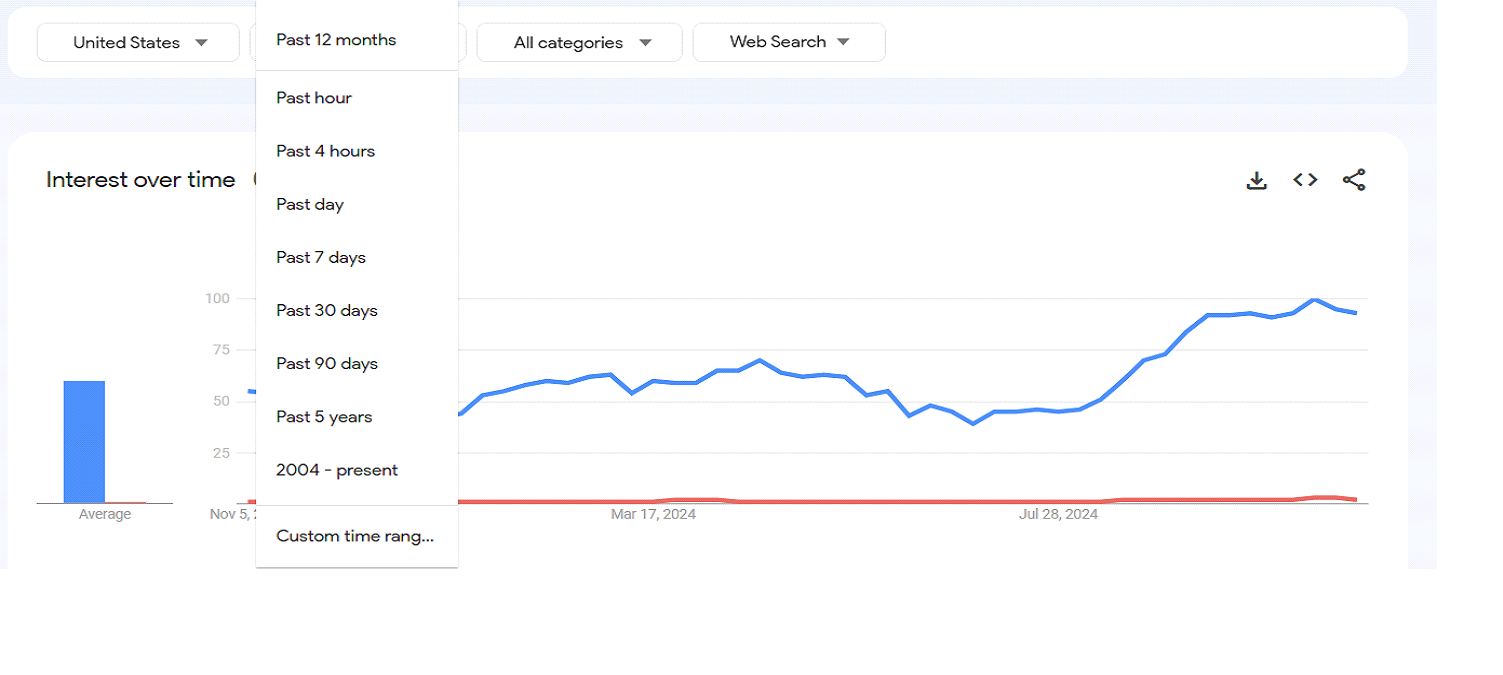Click the Jul 28, 2024 axis label

click(x=1058, y=514)
